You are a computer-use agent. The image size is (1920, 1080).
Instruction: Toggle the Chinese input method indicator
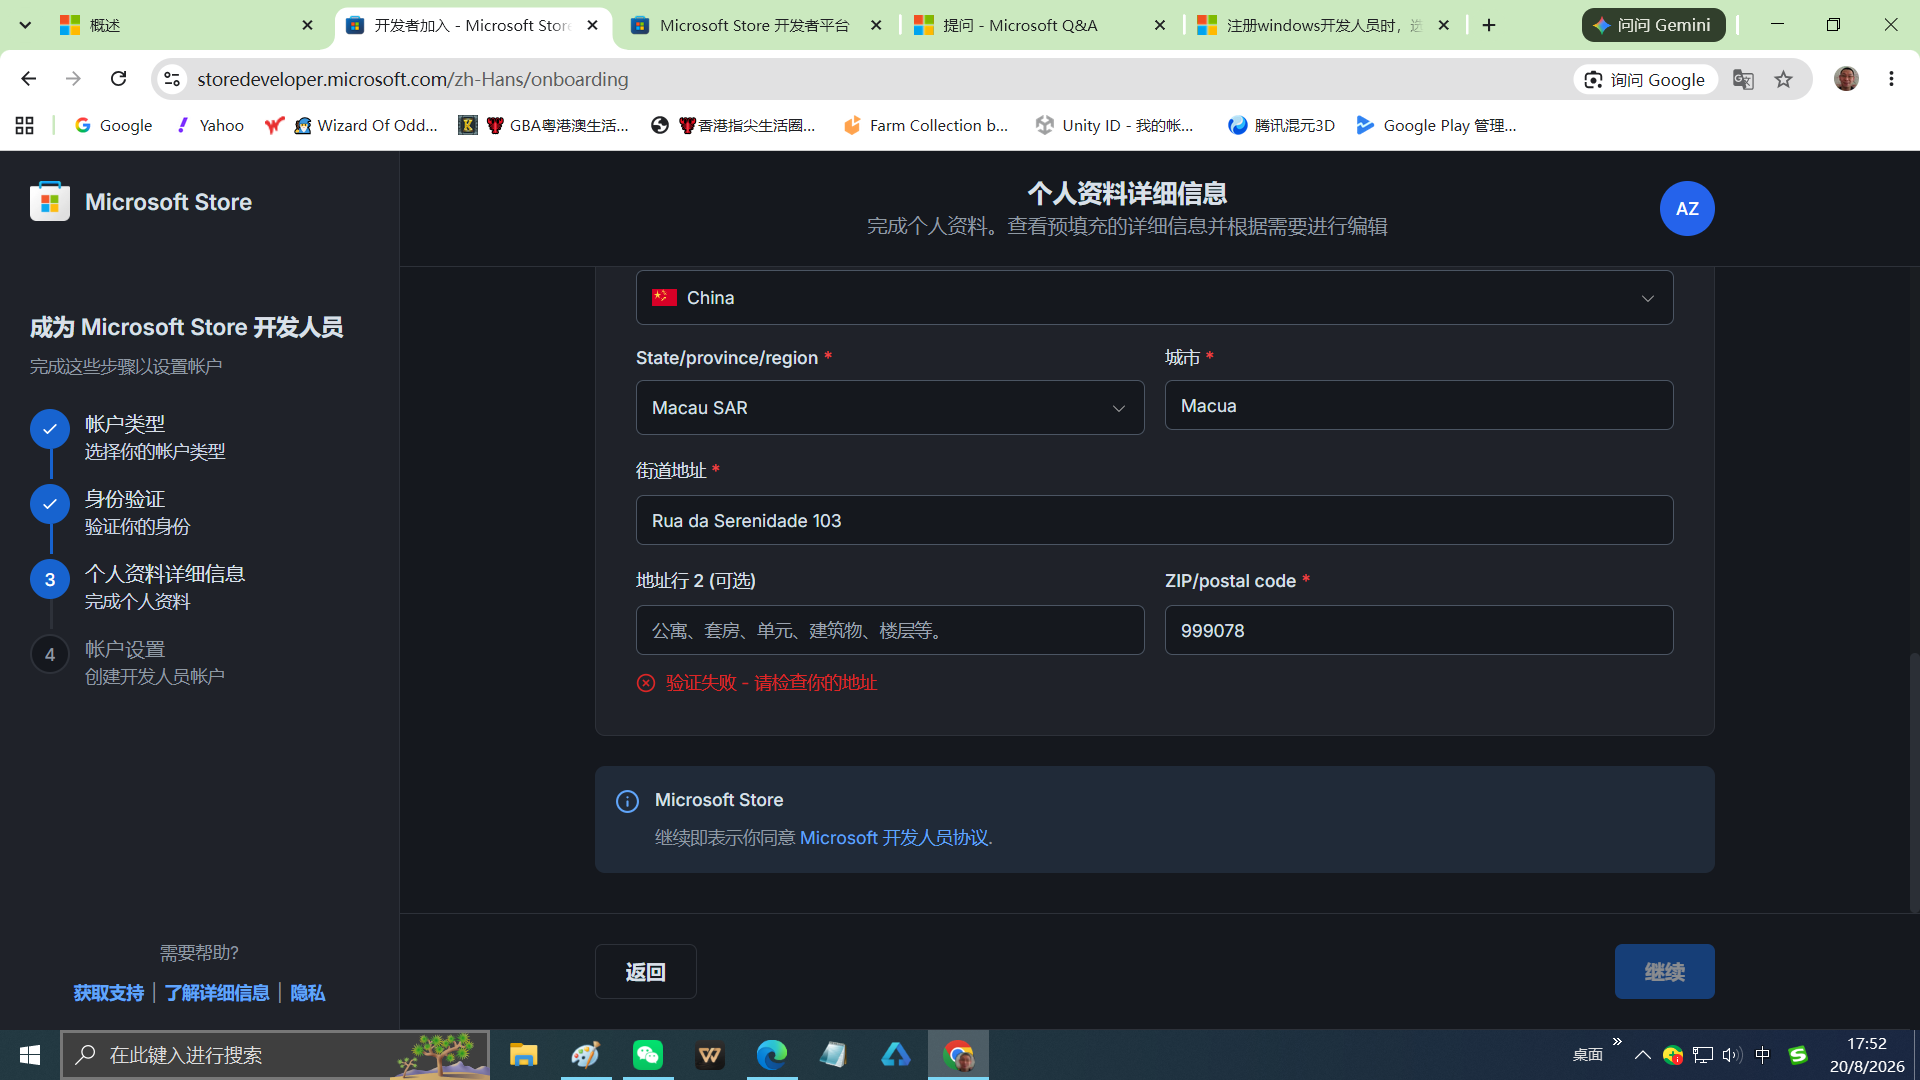pos(1763,1055)
